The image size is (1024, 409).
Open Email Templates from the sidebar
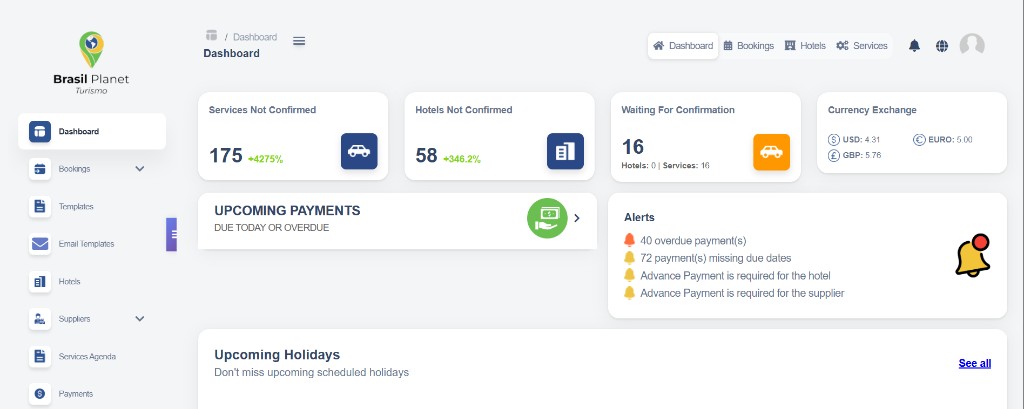86,244
